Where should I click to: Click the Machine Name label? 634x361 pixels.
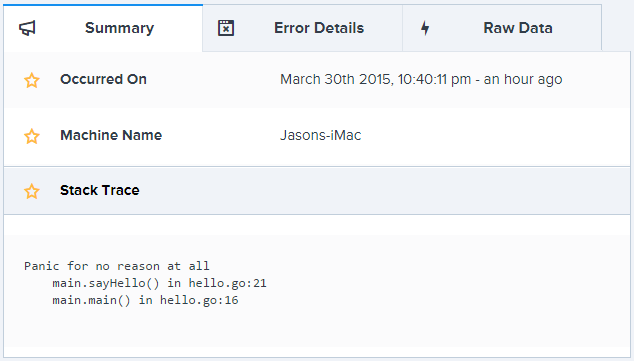111,135
